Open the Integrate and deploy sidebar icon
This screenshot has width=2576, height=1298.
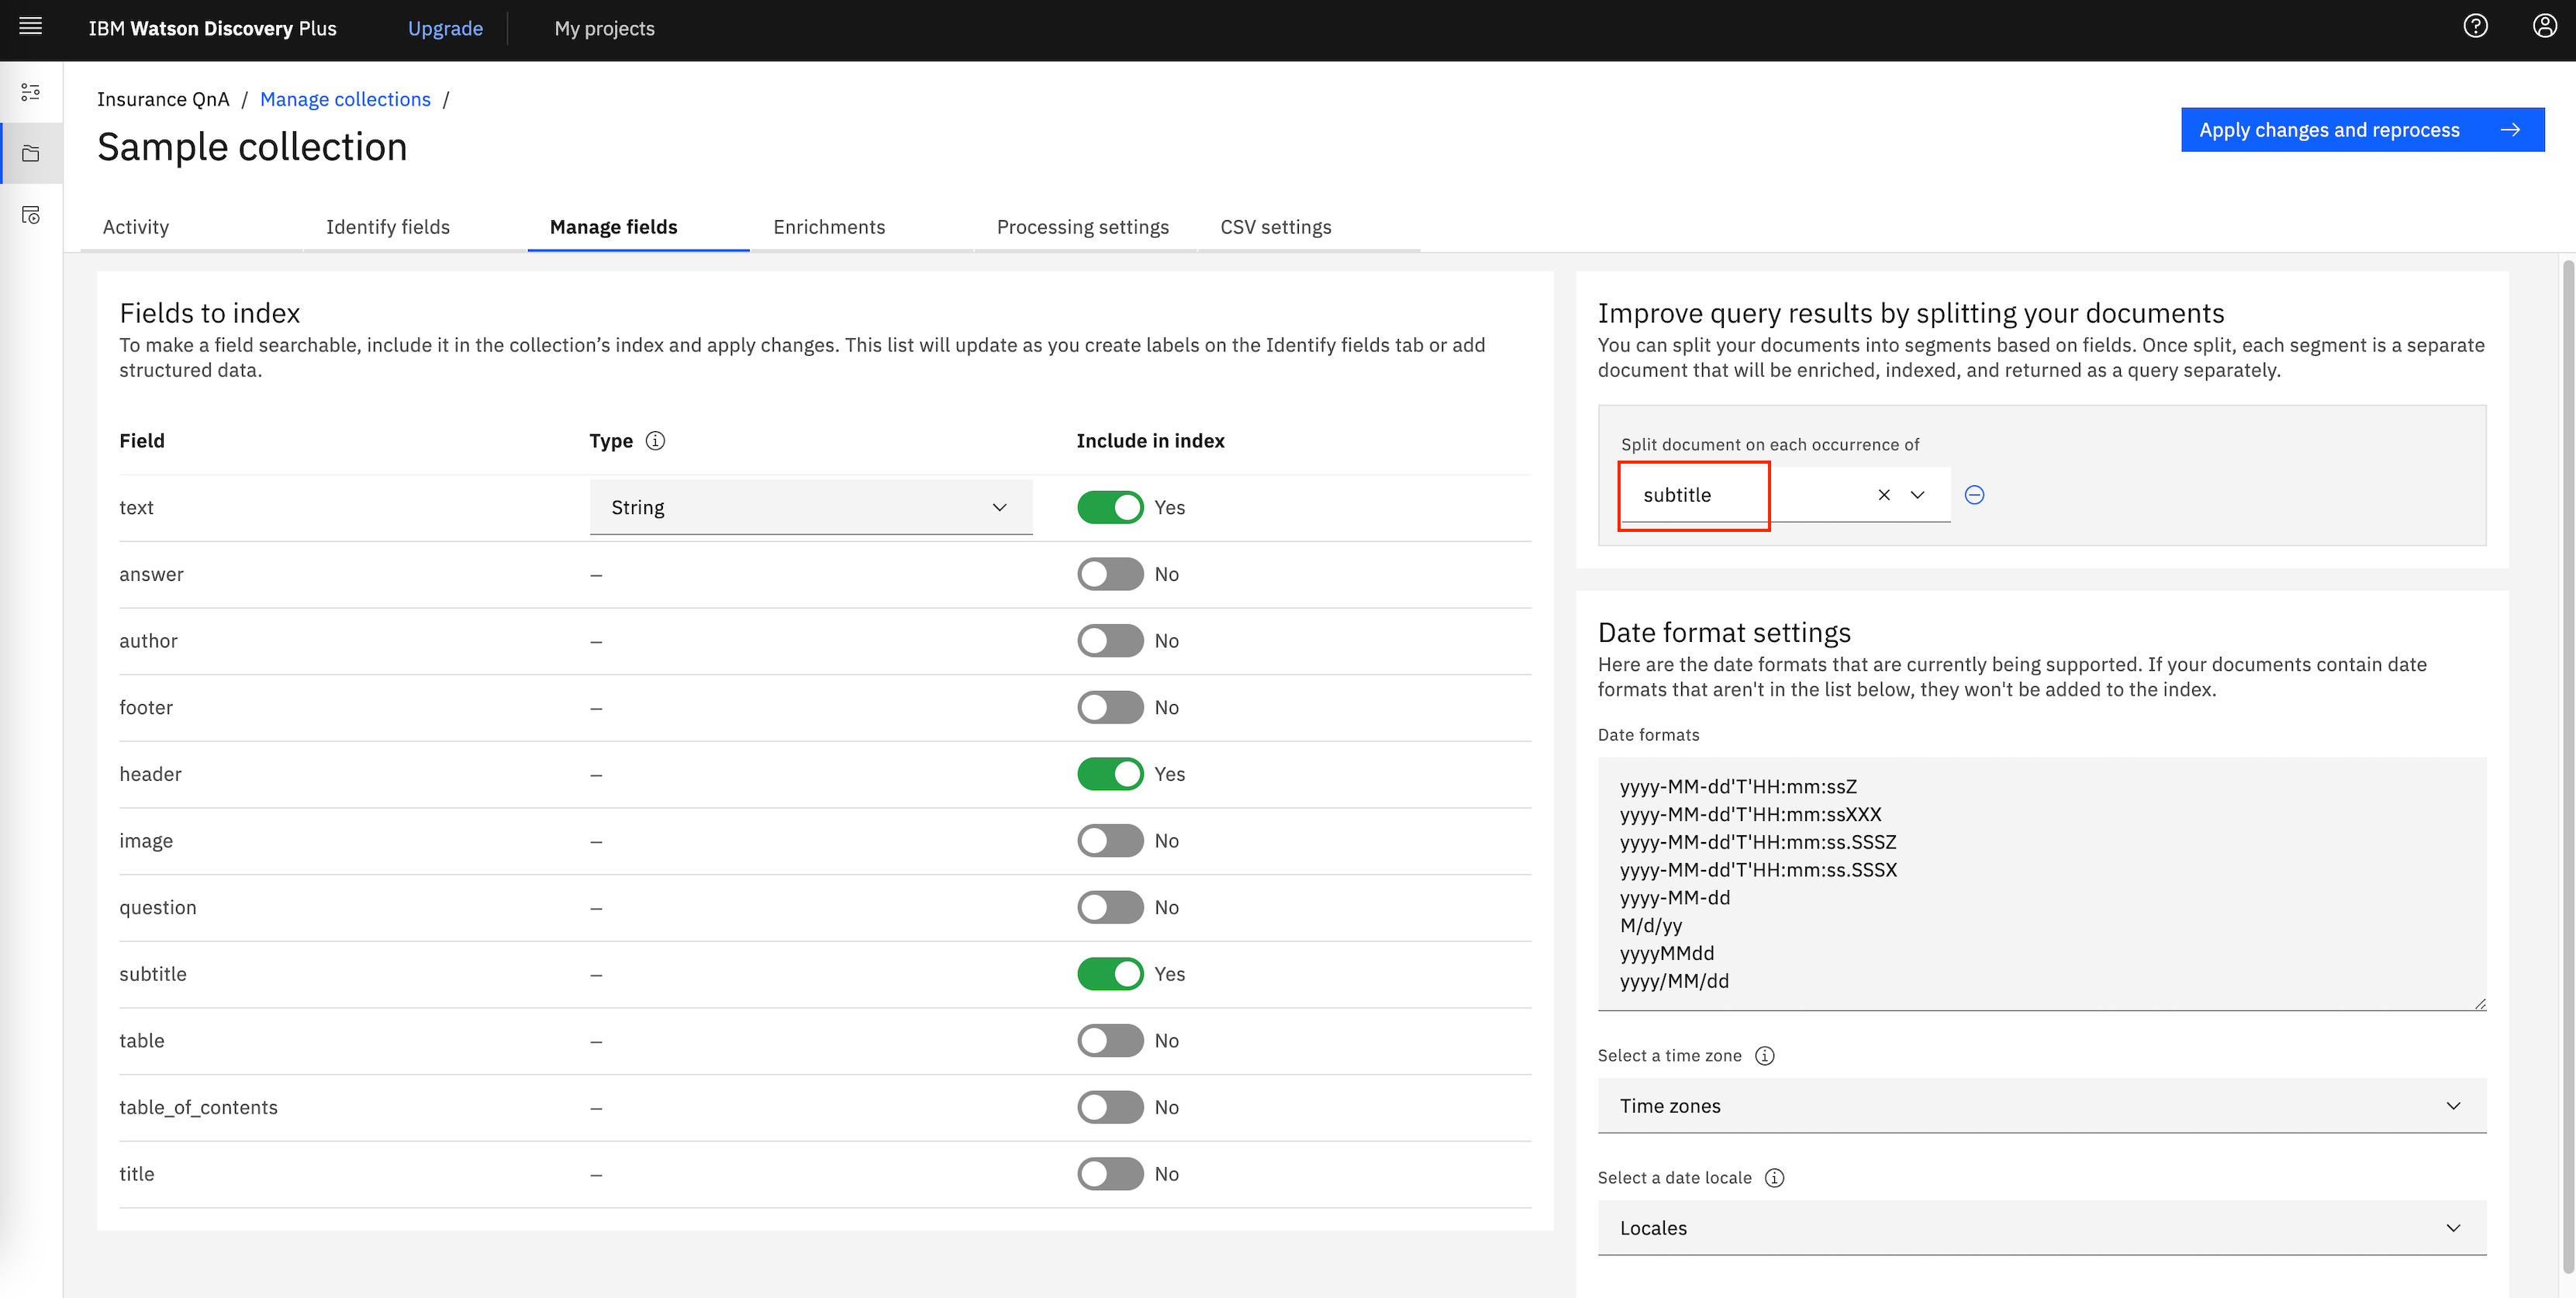tap(31, 215)
